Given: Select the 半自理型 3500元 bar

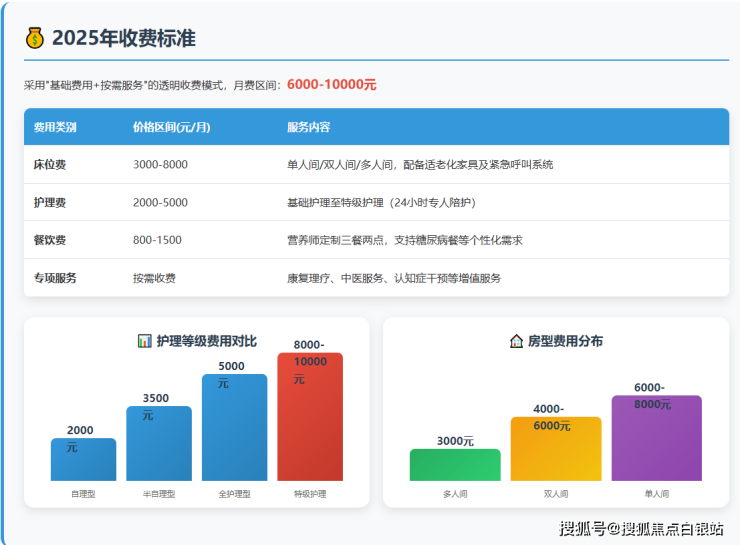Looking at the screenshot, I should coord(158,444).
